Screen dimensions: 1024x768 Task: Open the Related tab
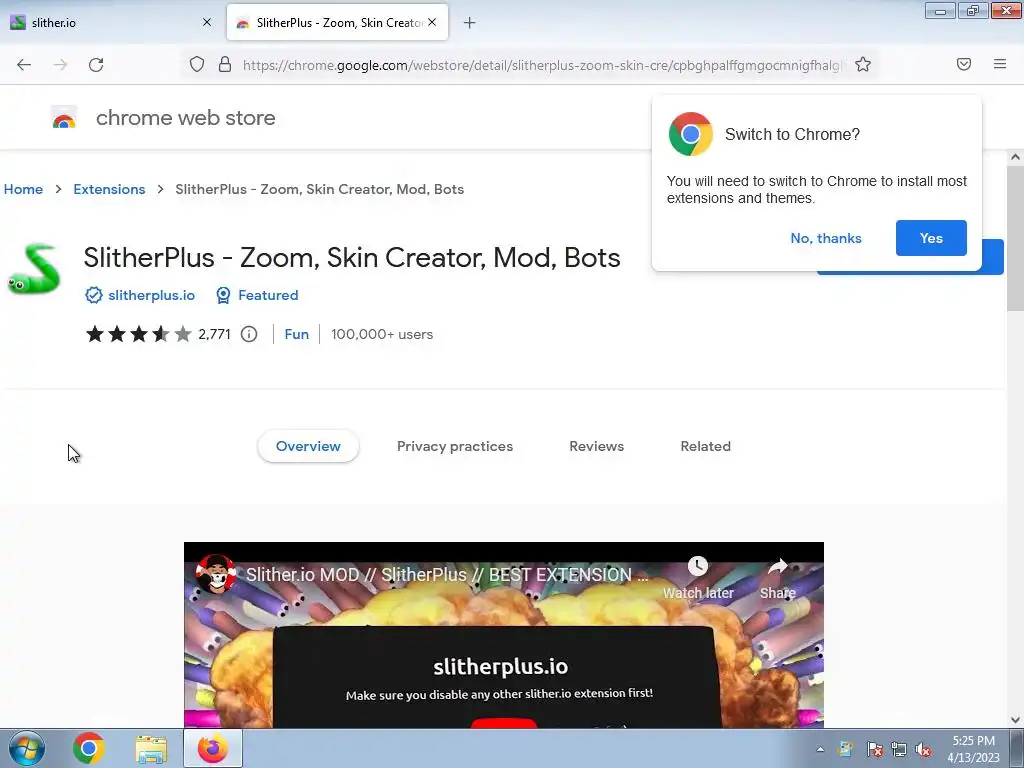coord(705,446)
